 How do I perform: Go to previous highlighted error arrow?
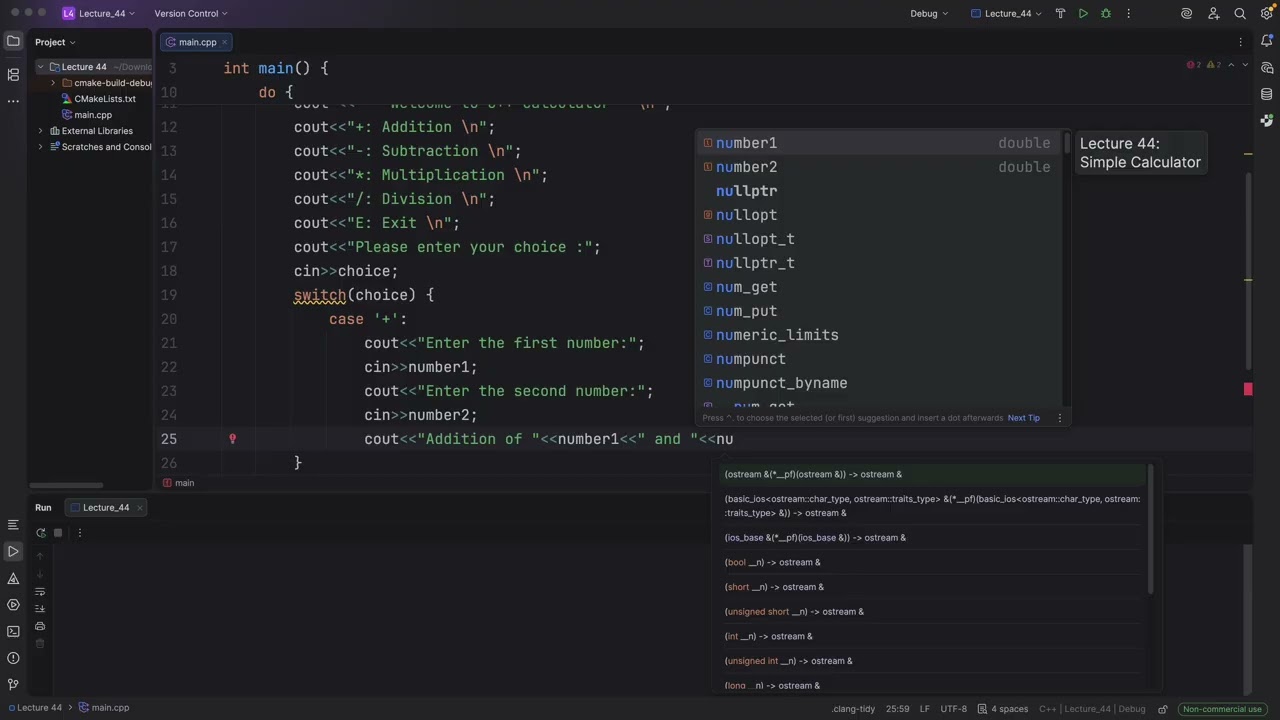point(1231,65)
